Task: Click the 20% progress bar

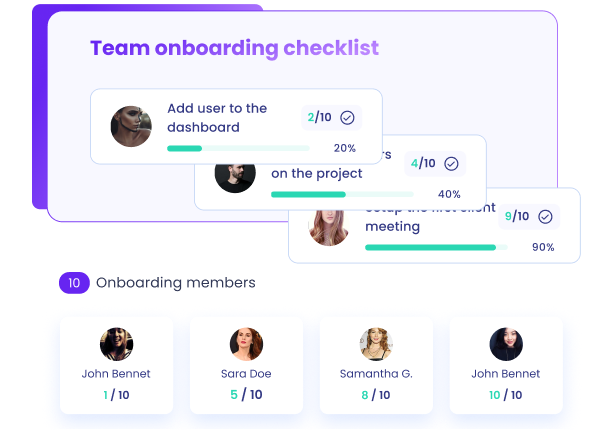Action: (x=238, y=149)
